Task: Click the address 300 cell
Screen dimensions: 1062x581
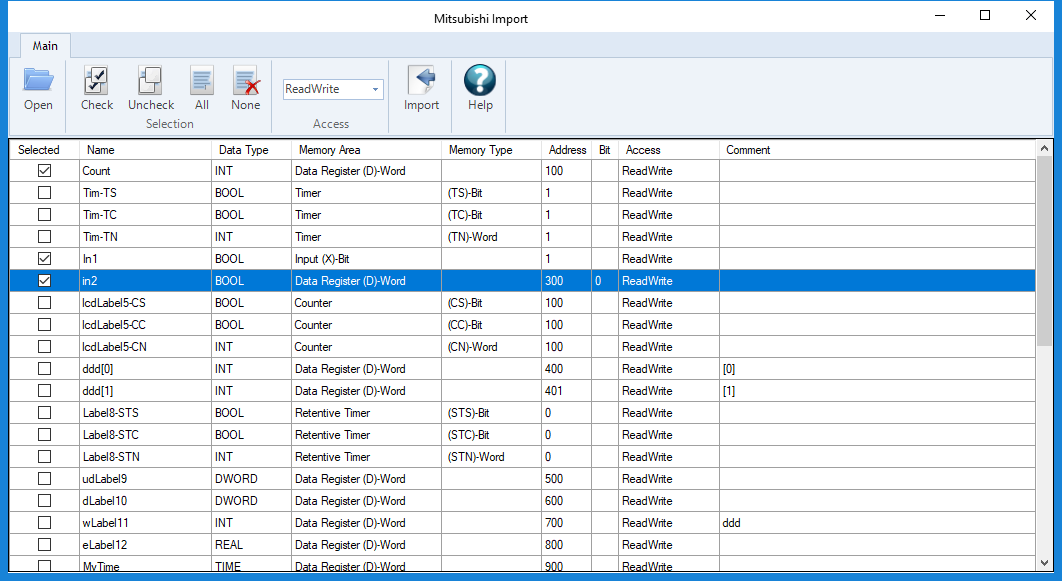Action: tap(566, 280)
